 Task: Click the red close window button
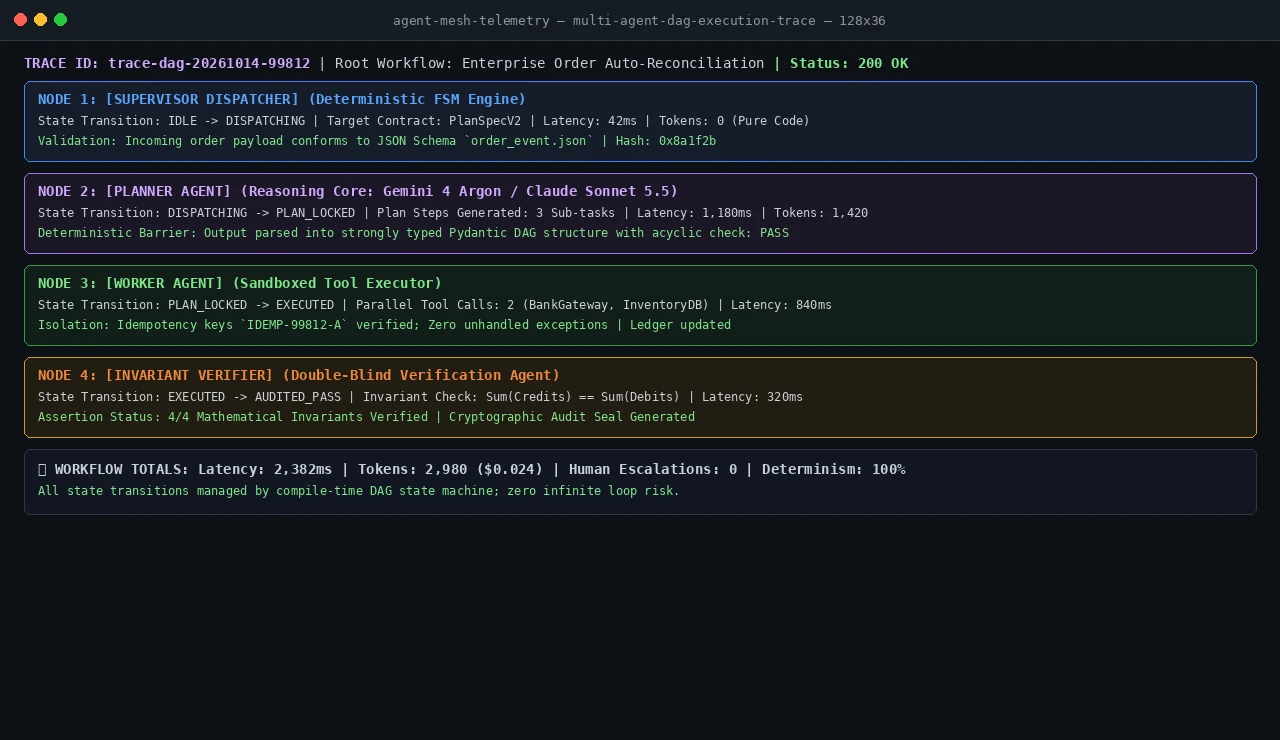[x=20, y=20]
